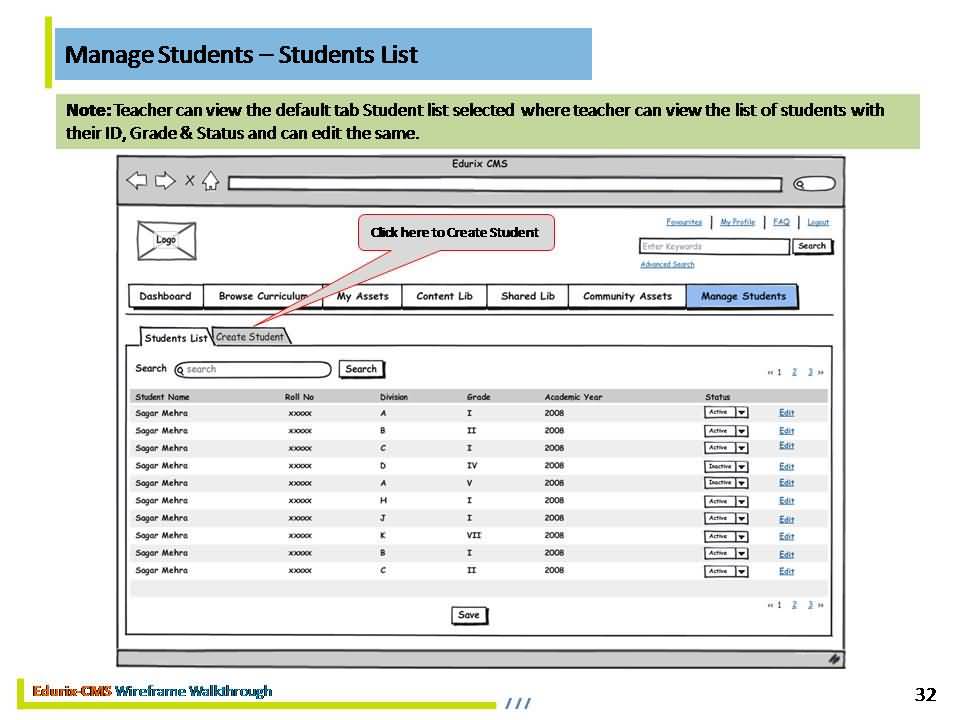
Task: Select the Browse Curriculum menu item
Action: (262, 297)
